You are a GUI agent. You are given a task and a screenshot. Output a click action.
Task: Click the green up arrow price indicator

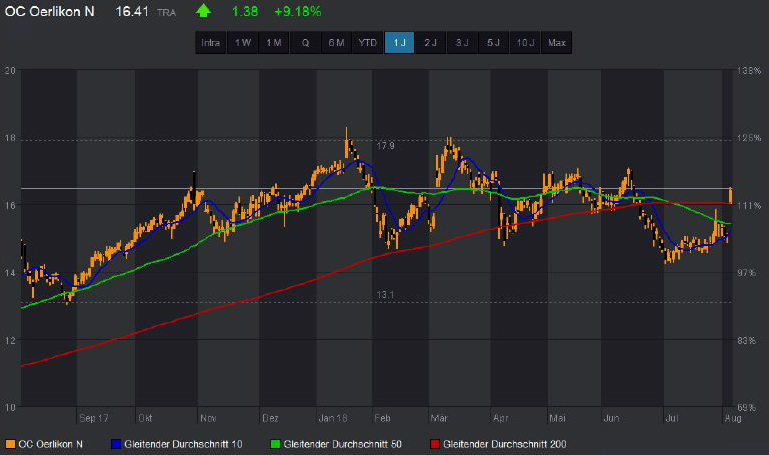coord(204,12)
